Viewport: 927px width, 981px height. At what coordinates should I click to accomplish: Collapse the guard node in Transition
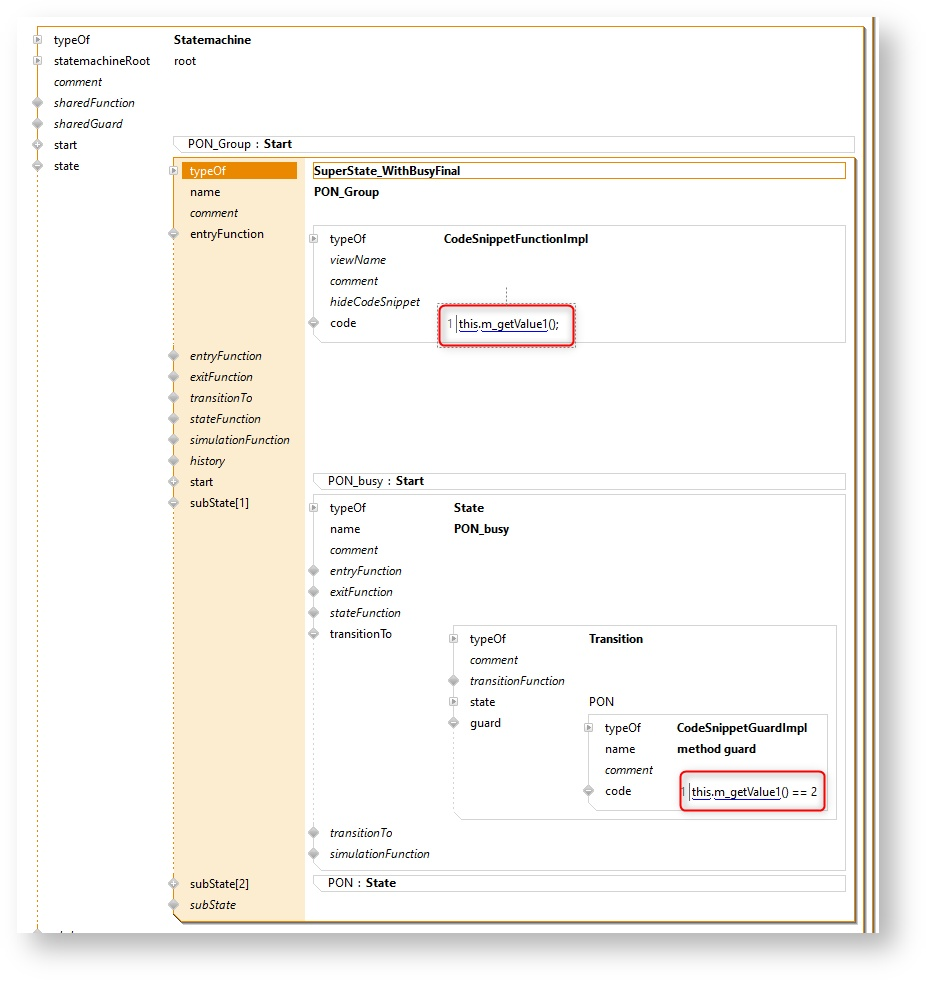tap(453, 723)
